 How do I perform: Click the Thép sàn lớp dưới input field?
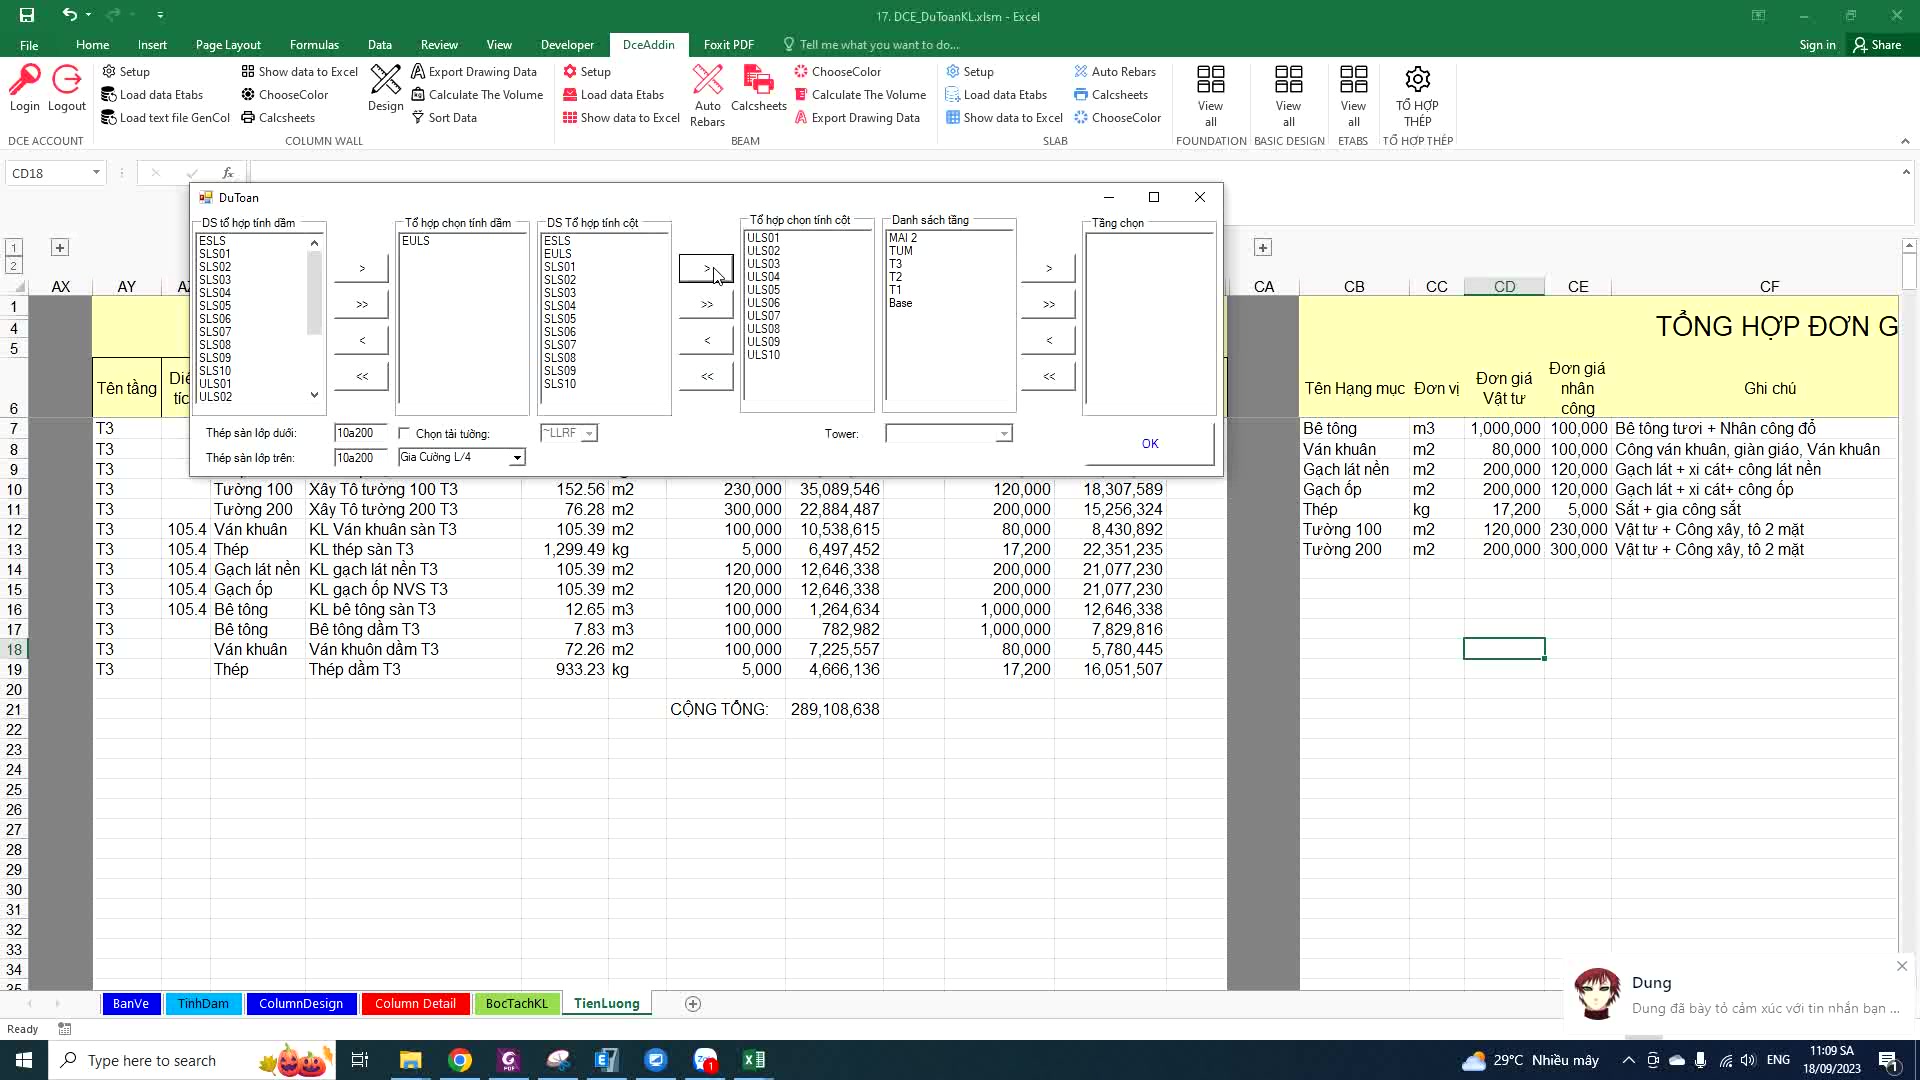point(360,433)
